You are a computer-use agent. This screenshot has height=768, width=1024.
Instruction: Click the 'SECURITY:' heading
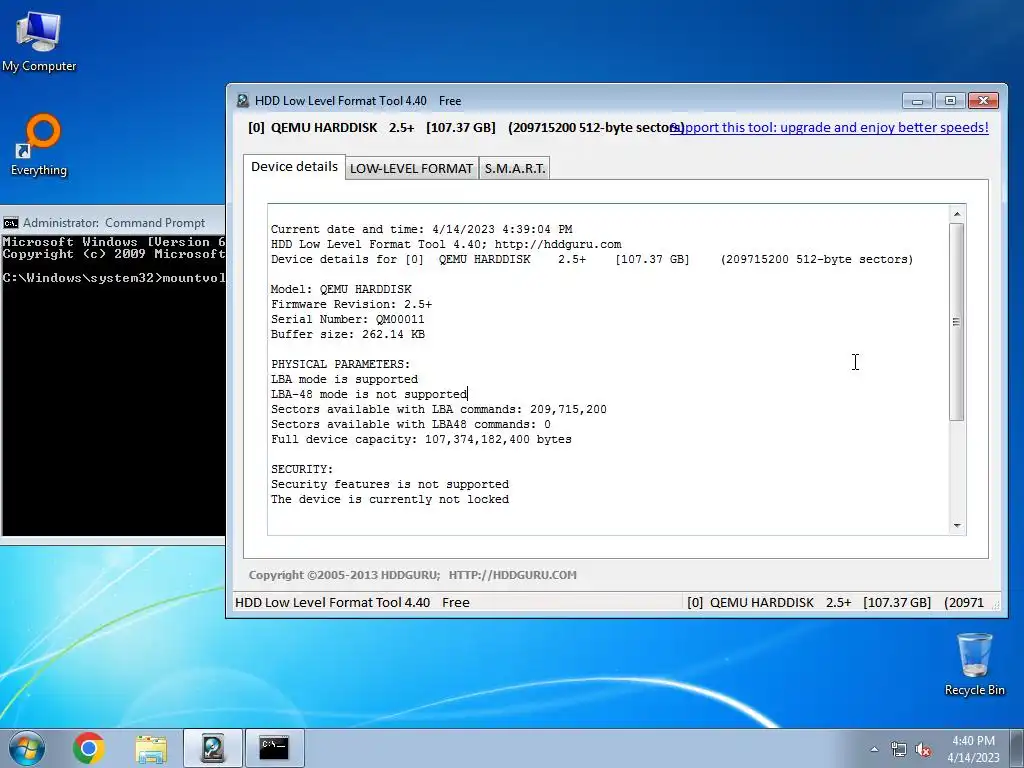click(x=302, y=470)
